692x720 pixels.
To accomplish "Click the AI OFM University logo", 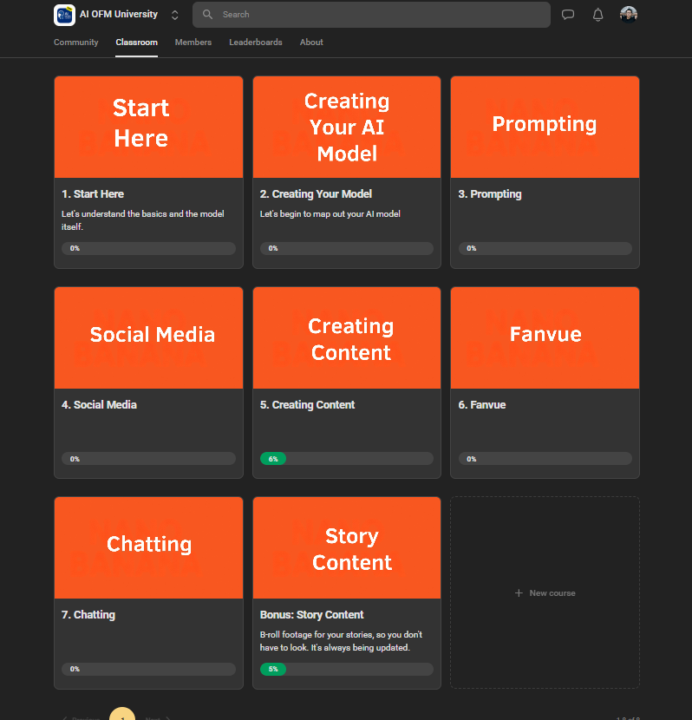I will click(x=64, y=15).
